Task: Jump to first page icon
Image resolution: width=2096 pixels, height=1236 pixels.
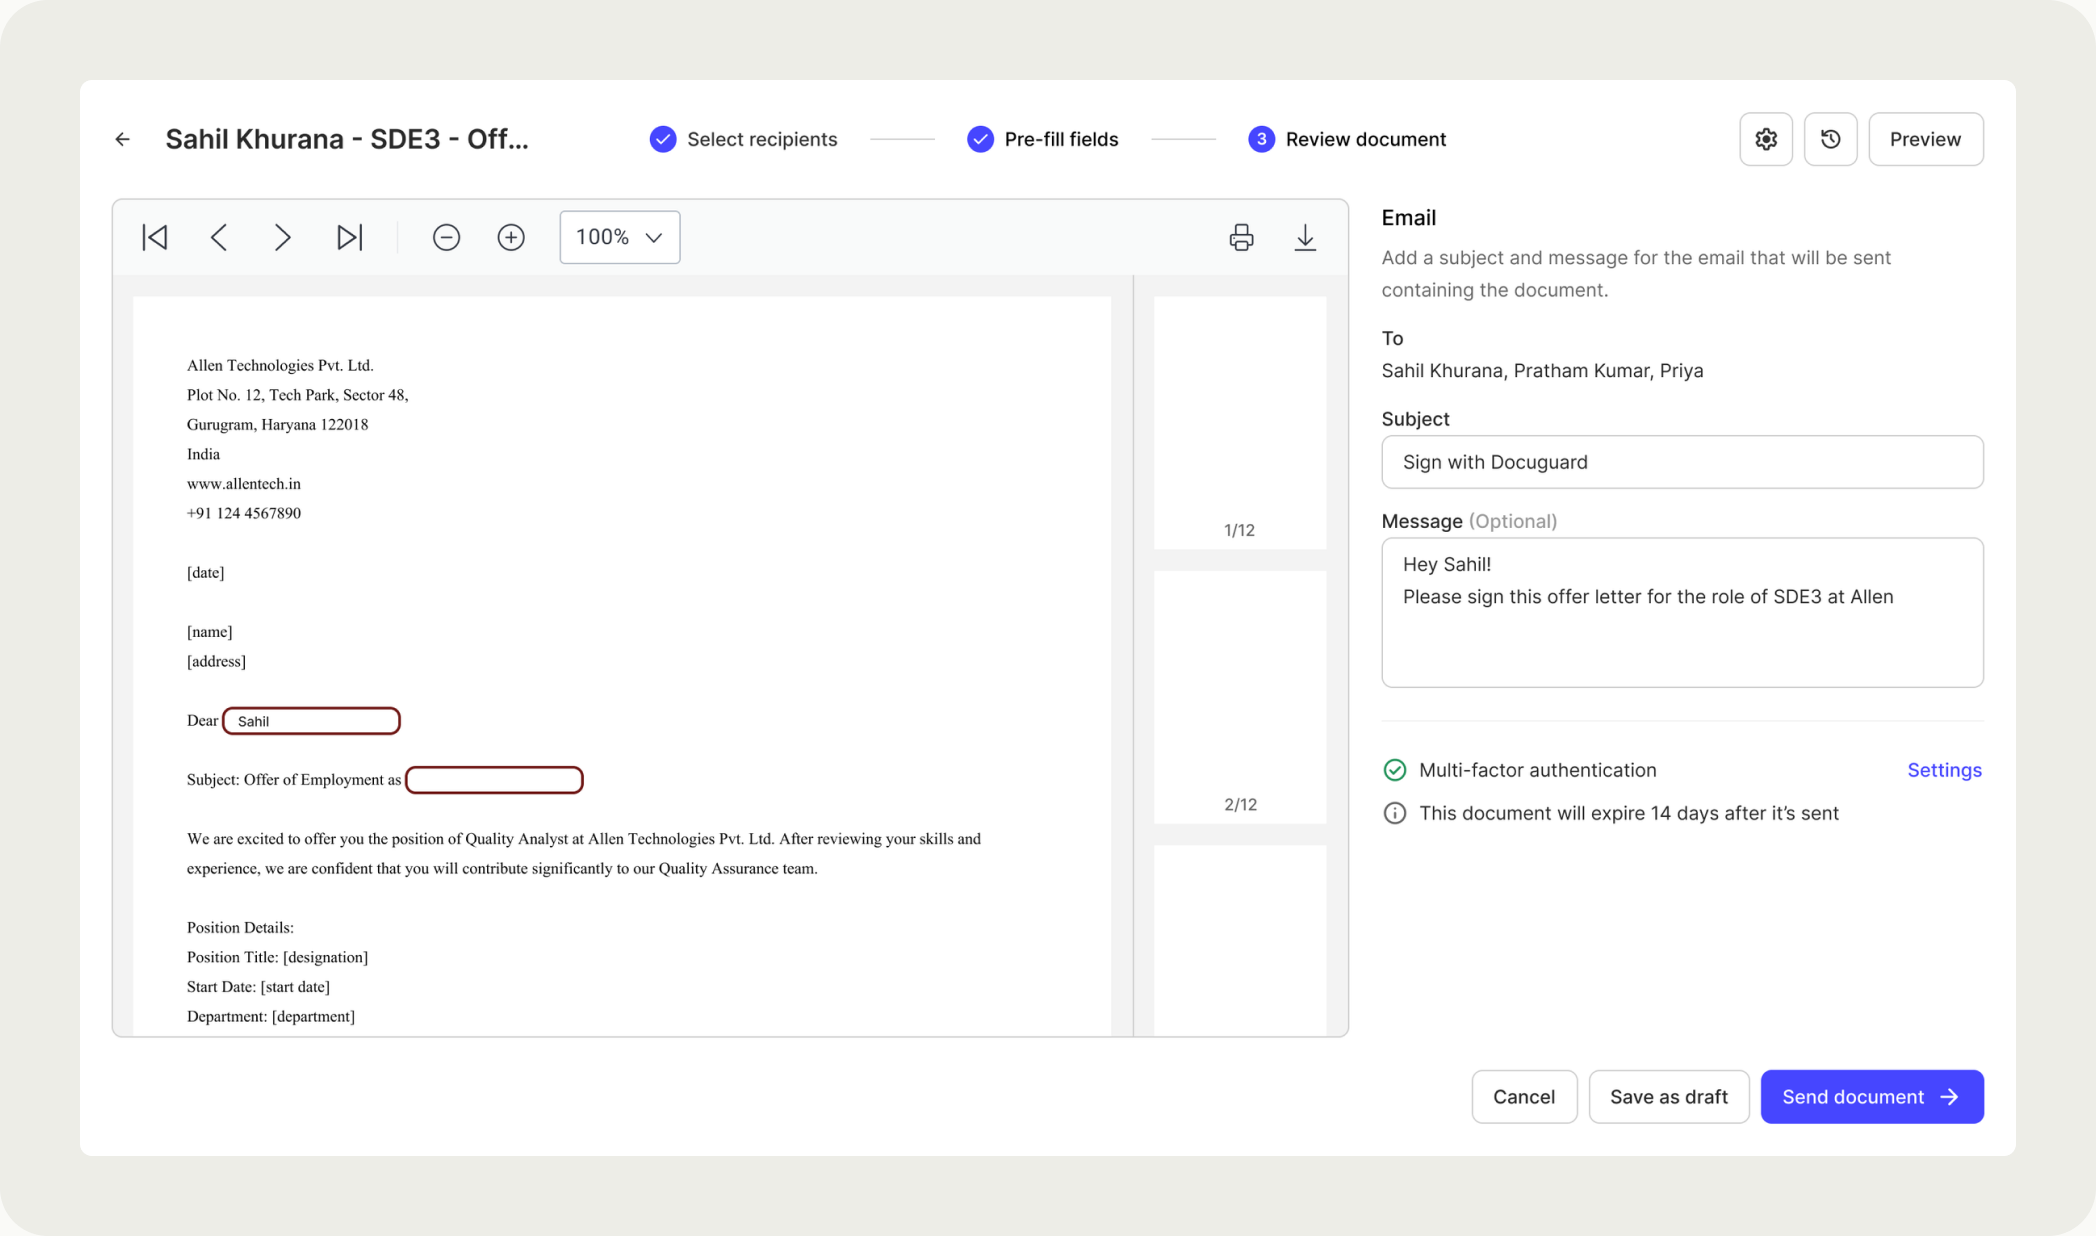Action: 155,237
